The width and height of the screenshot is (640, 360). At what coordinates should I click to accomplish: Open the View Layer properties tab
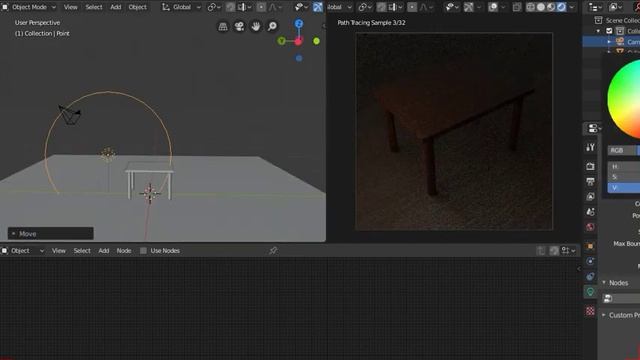click(590, 197)
